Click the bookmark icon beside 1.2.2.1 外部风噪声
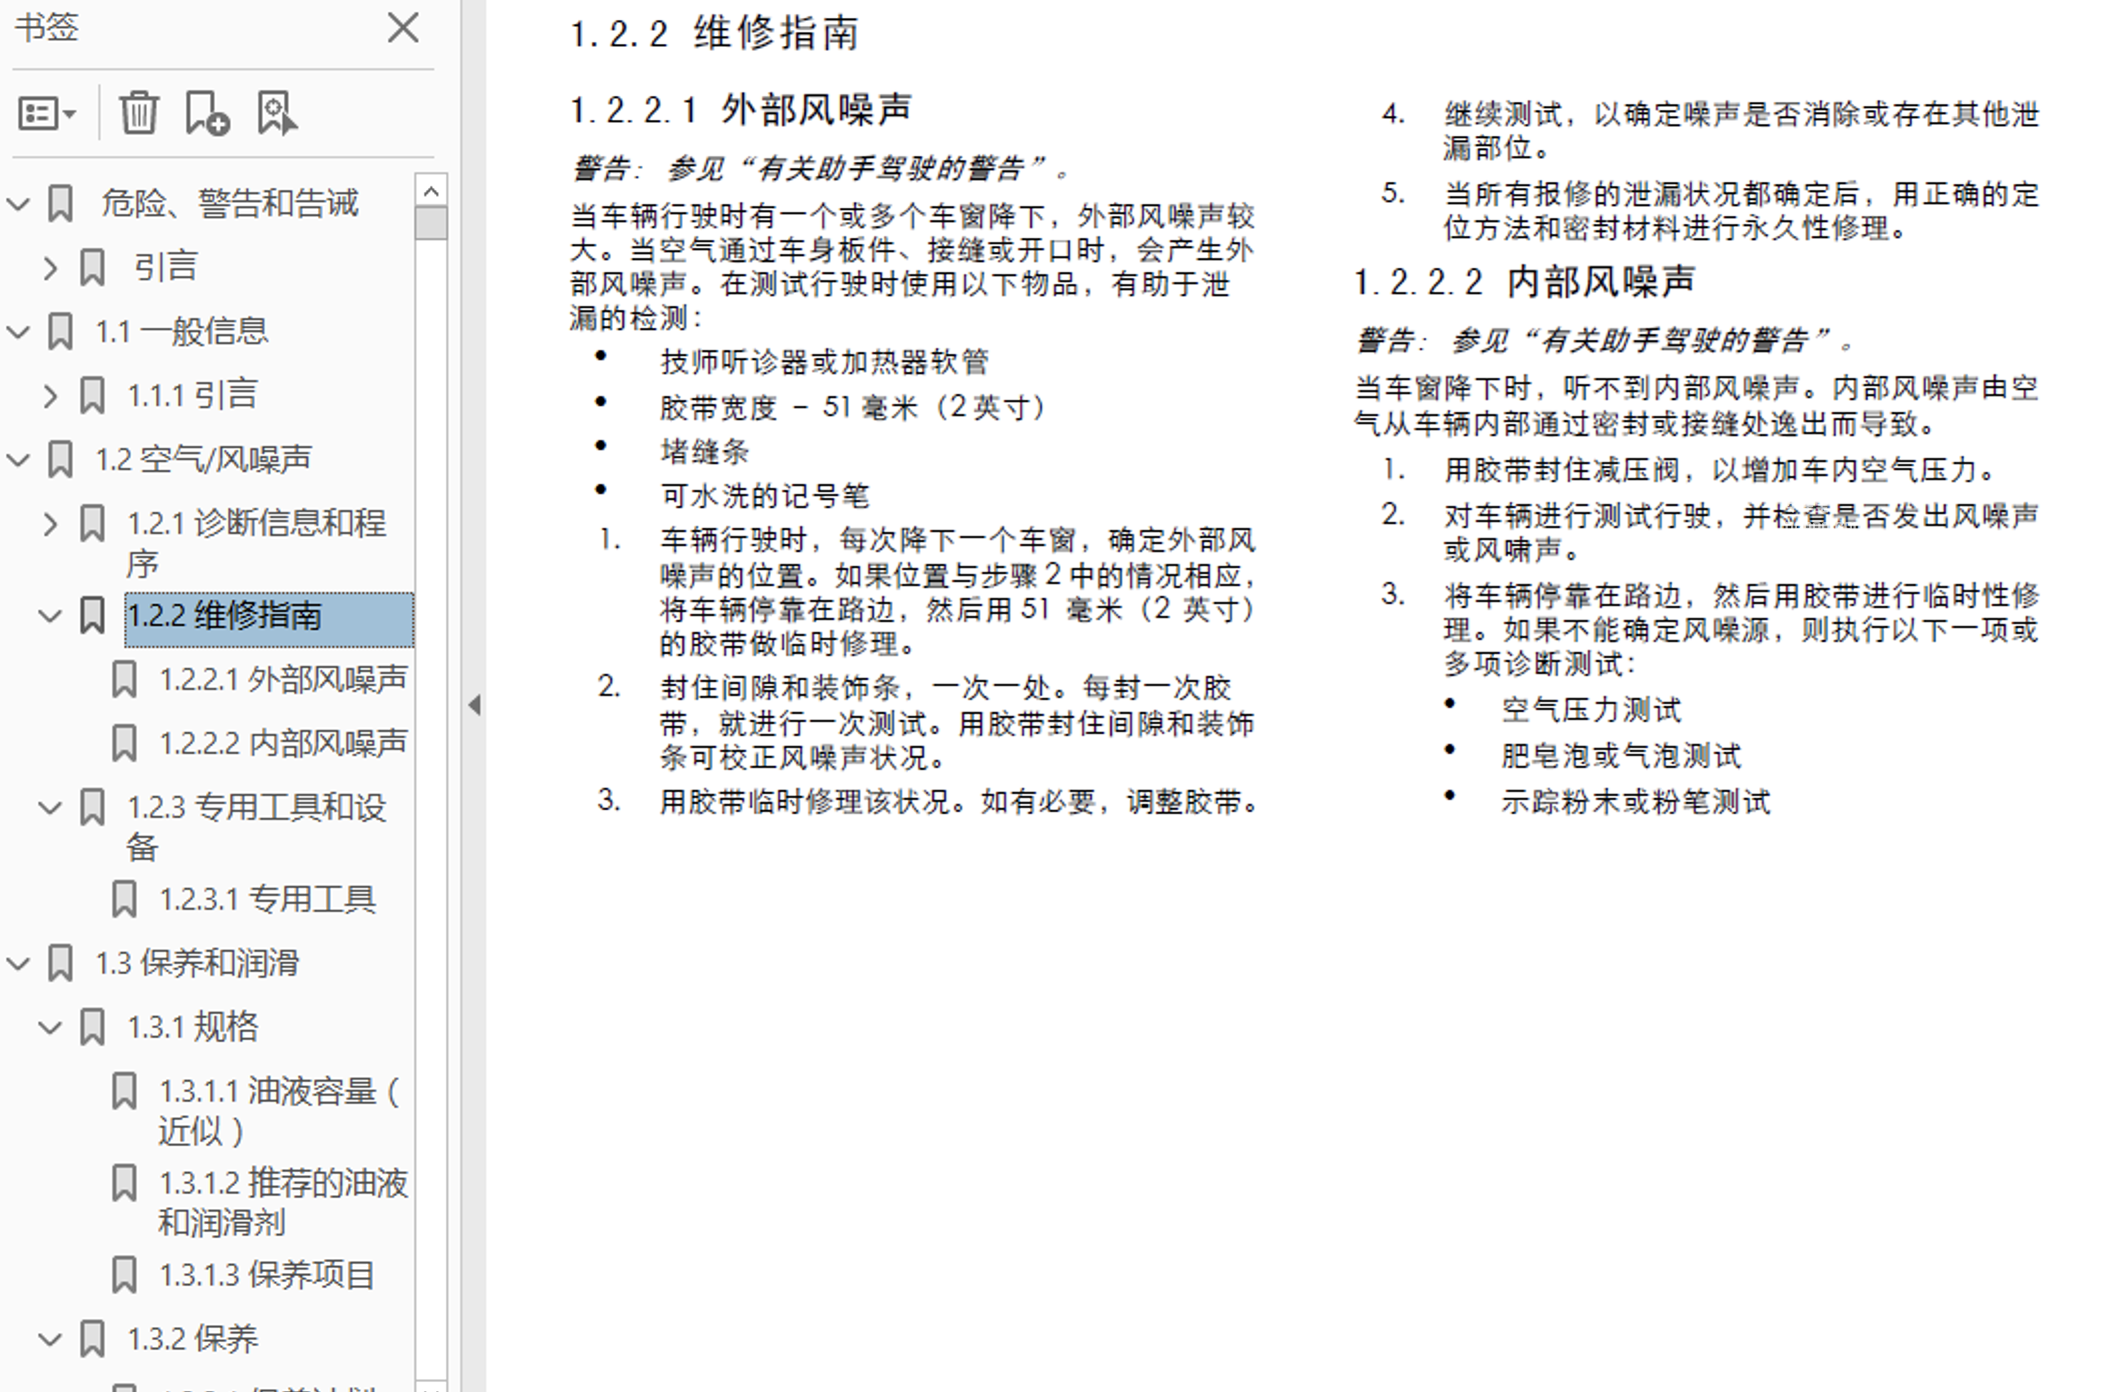2102x1392 pixels. pos(124,680)
